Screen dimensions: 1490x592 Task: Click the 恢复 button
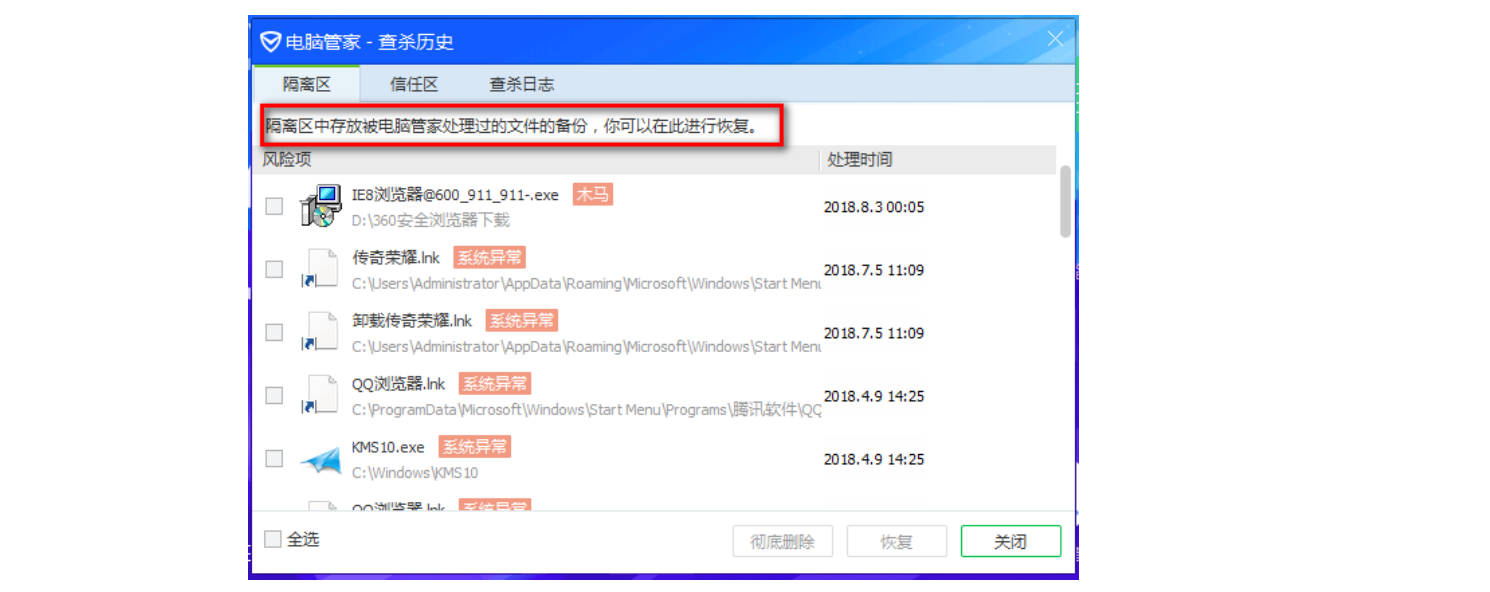click(897, 542)
